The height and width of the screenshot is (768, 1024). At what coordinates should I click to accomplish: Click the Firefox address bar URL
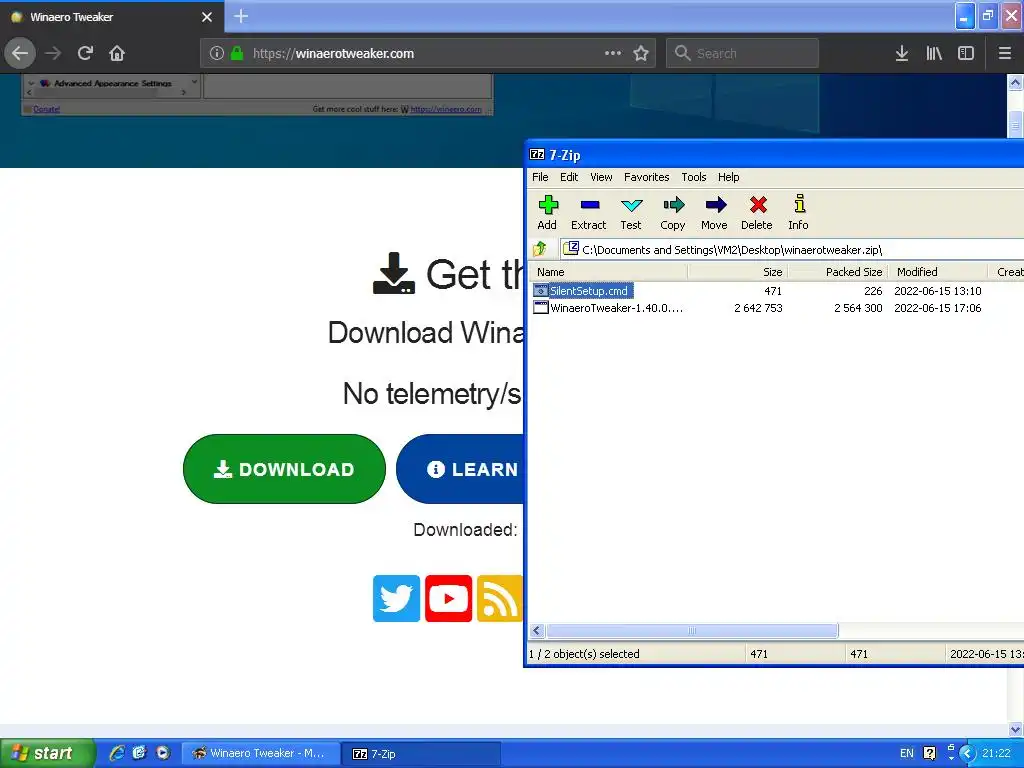[x=333, y=54]
